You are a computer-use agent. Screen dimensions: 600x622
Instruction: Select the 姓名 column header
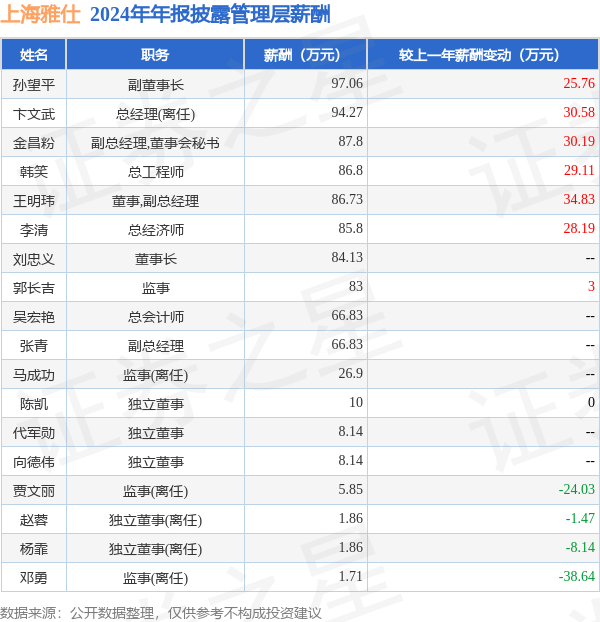34,55
